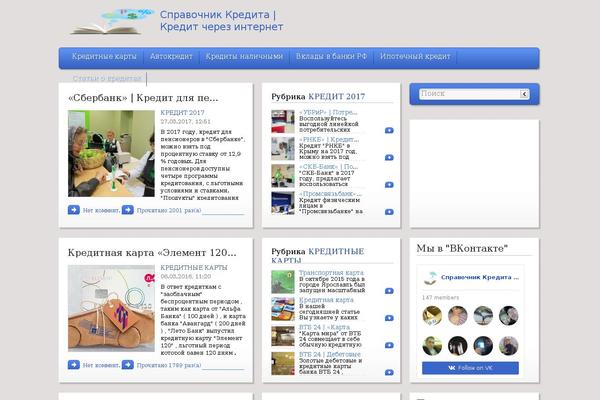Viewport: 600px width, 400px height.
Task: Open the Прочитано 1789 раз(а) link
Action: click(x=169, y=365)
